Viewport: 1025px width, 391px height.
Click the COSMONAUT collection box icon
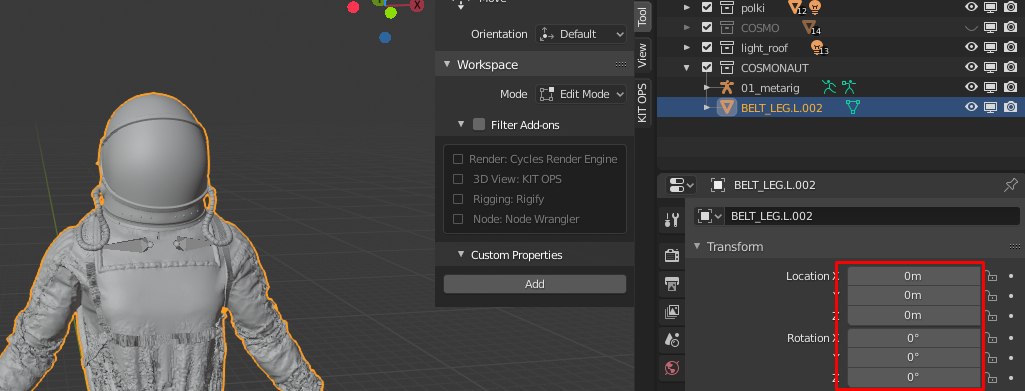pyautogui.click(x=727, y=67)
